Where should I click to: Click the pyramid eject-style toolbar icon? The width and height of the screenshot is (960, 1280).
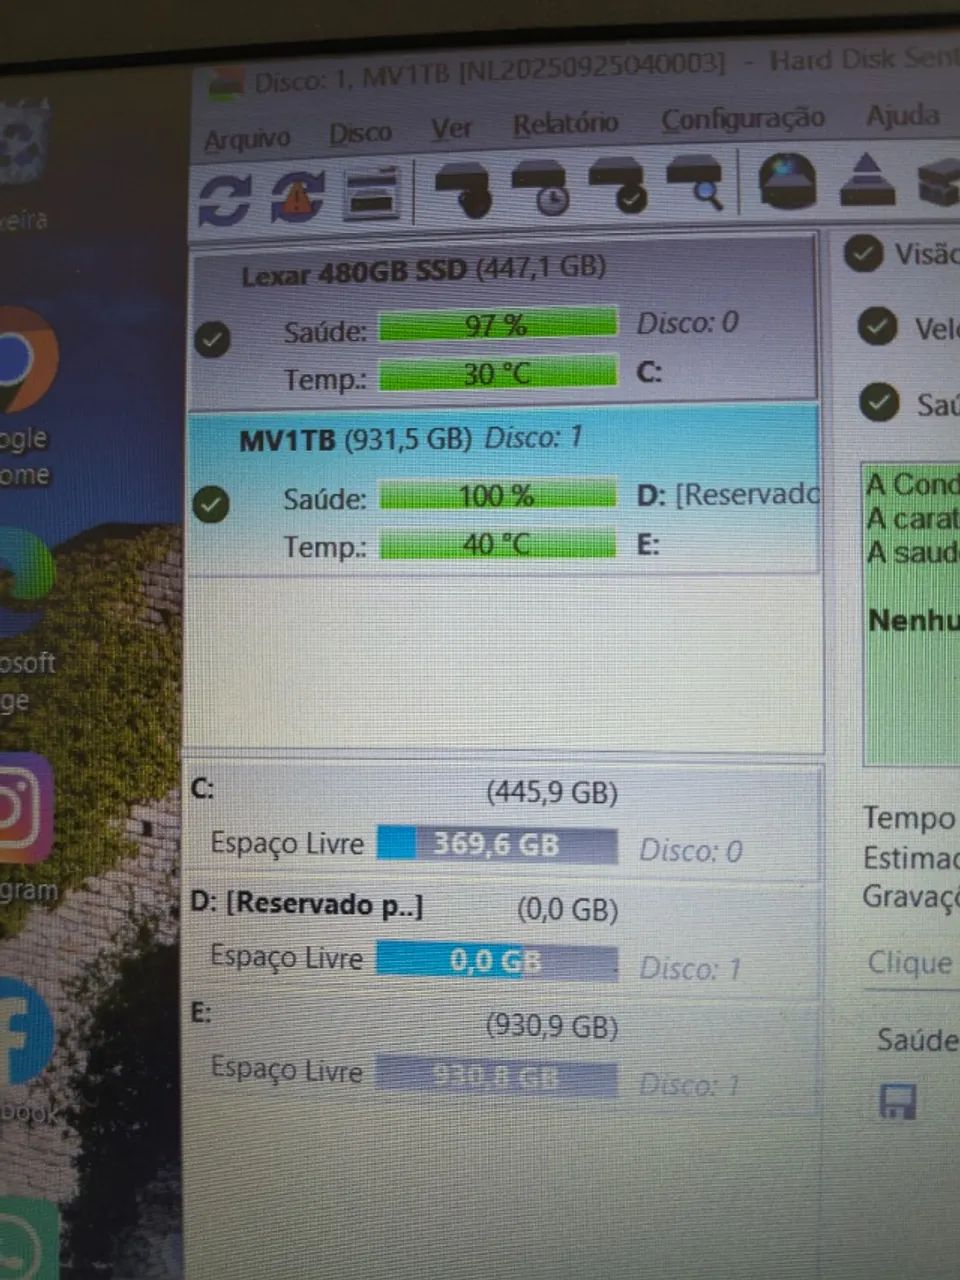coord(867,180)
